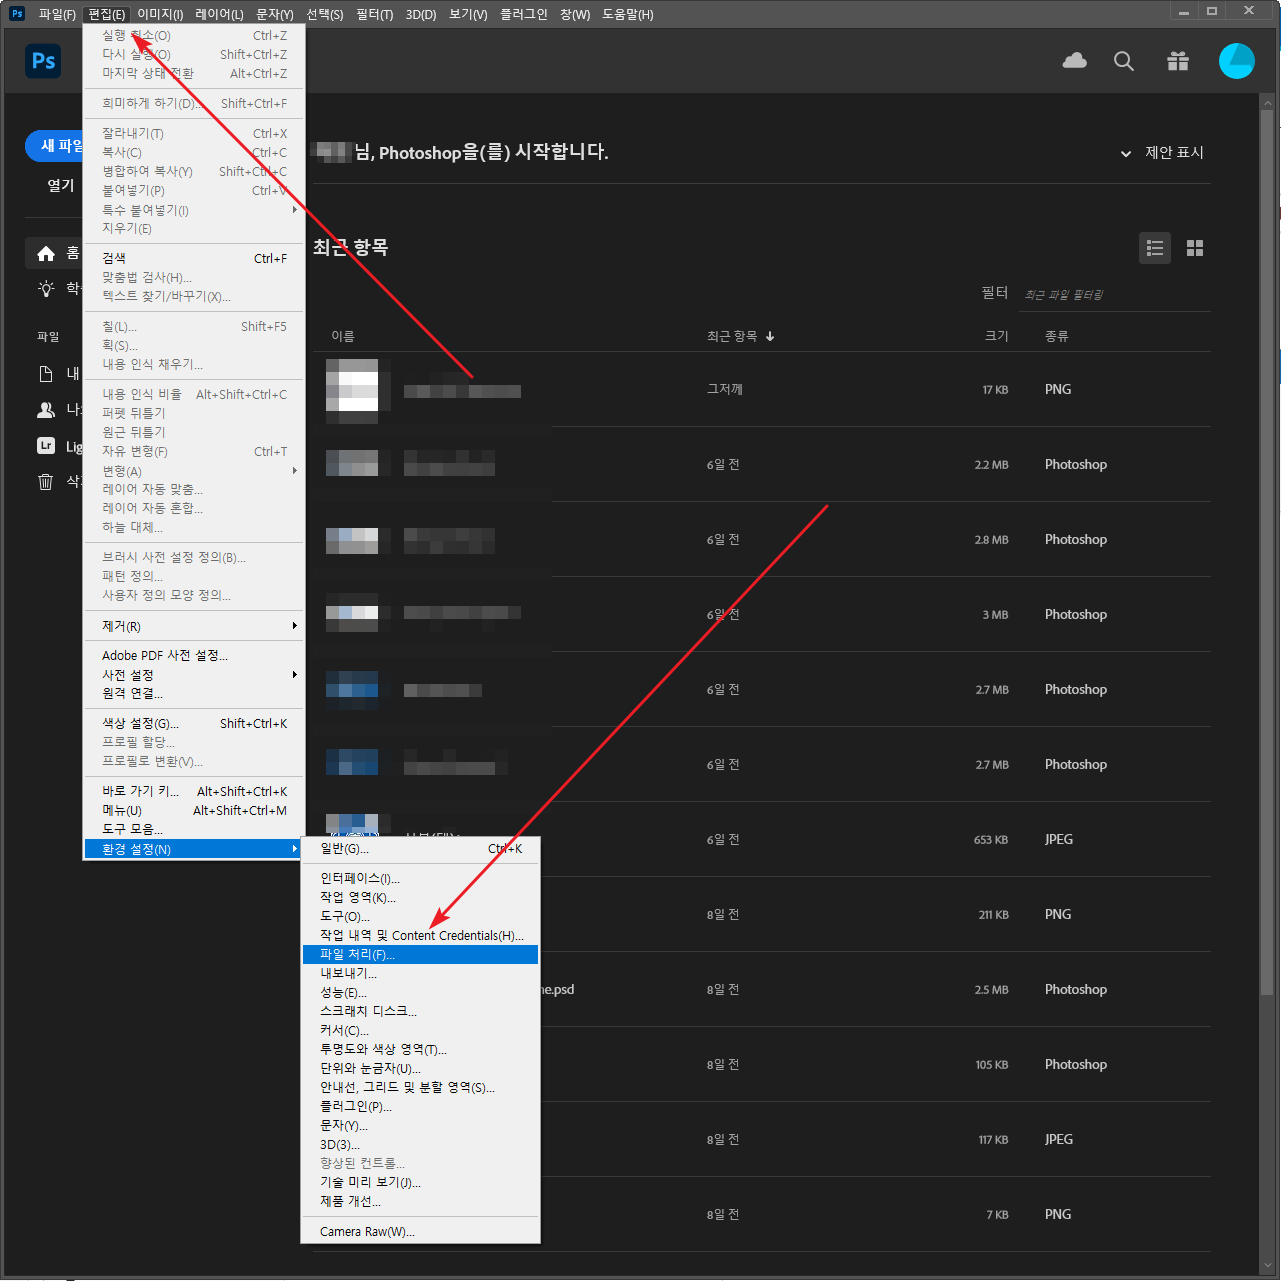
Task: Select 일반(G) in preferences submenu
Action: point(420,849)
